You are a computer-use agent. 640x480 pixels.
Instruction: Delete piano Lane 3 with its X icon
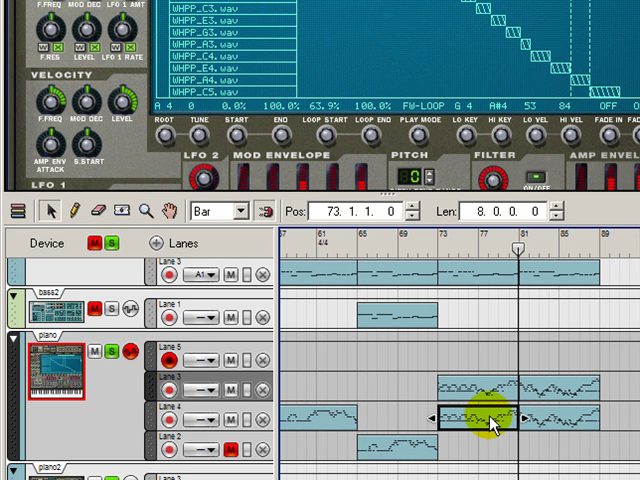263,390
